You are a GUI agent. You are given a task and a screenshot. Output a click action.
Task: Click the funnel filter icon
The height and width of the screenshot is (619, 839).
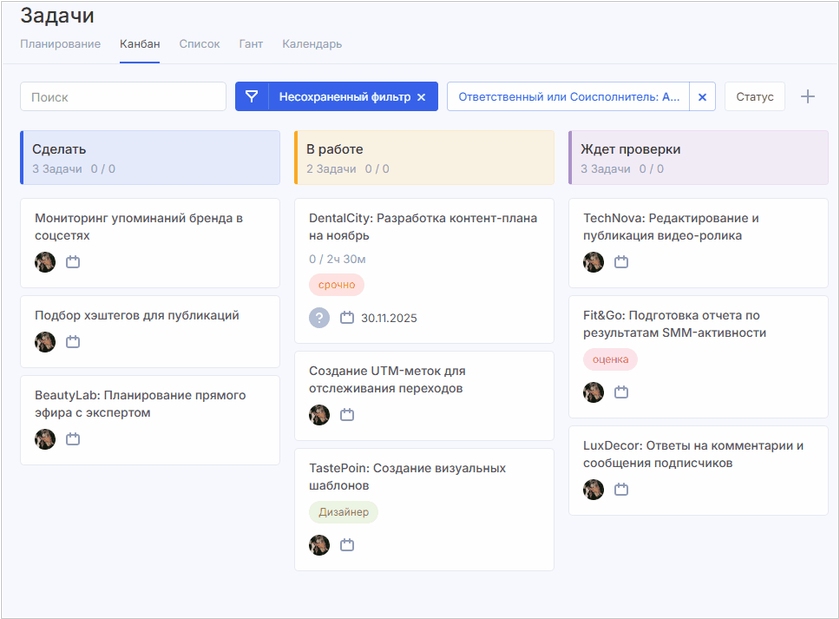(x=252, y=97)
